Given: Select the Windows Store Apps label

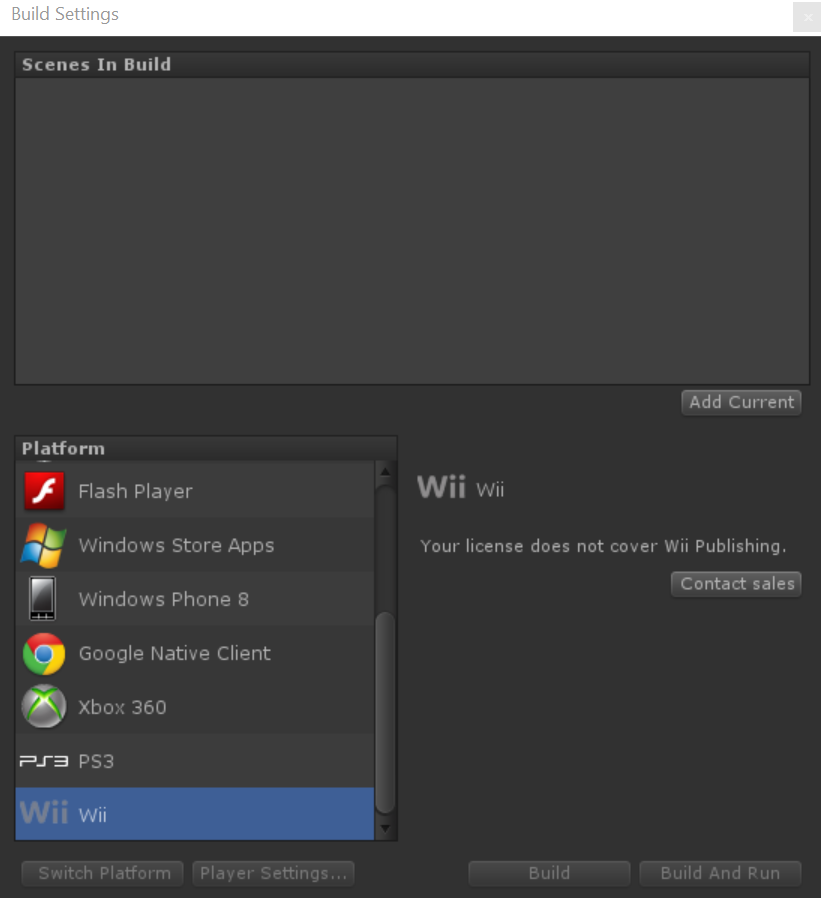Looking at the screenshot, I should pos(176,545).
